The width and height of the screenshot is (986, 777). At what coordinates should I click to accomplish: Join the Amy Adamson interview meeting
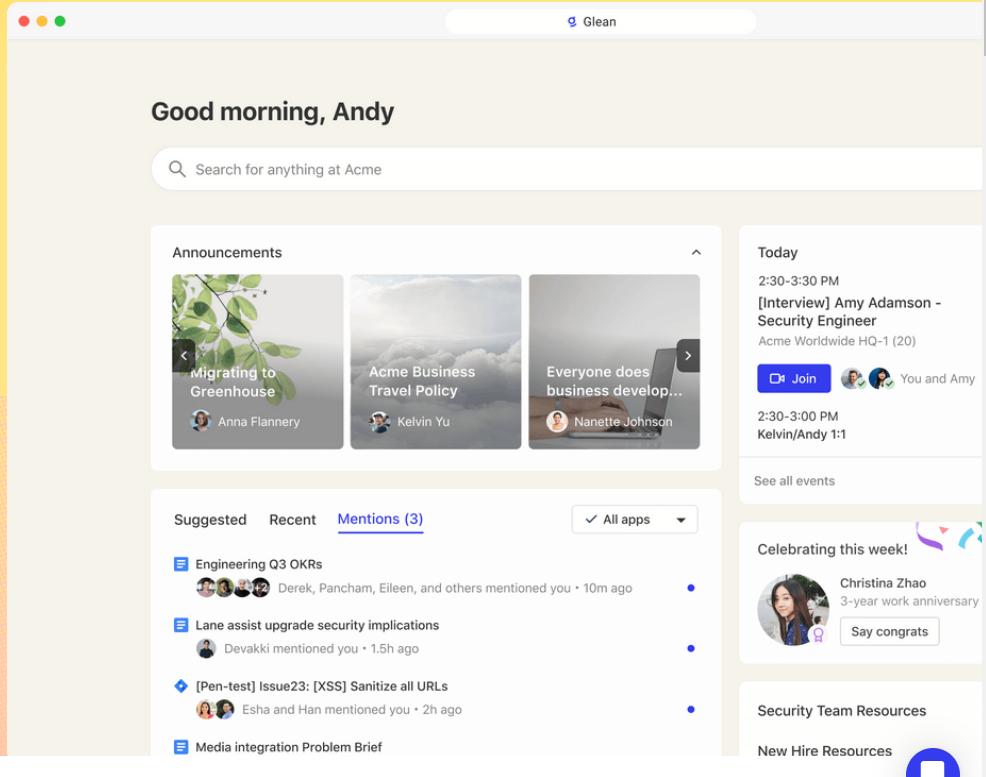click(794, 378)
